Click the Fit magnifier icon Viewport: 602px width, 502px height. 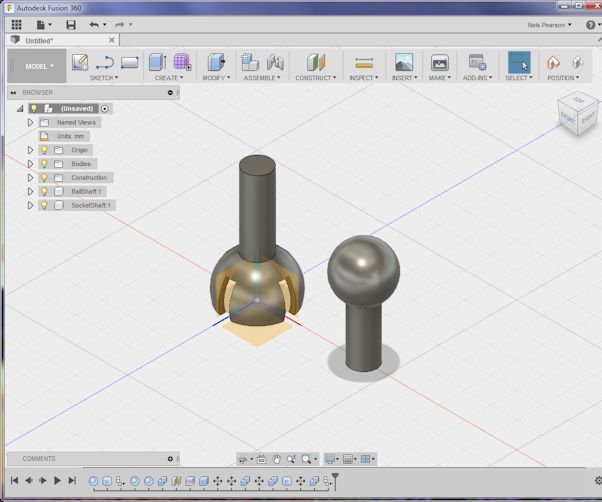pyautogui.click(x=306, y=459)
